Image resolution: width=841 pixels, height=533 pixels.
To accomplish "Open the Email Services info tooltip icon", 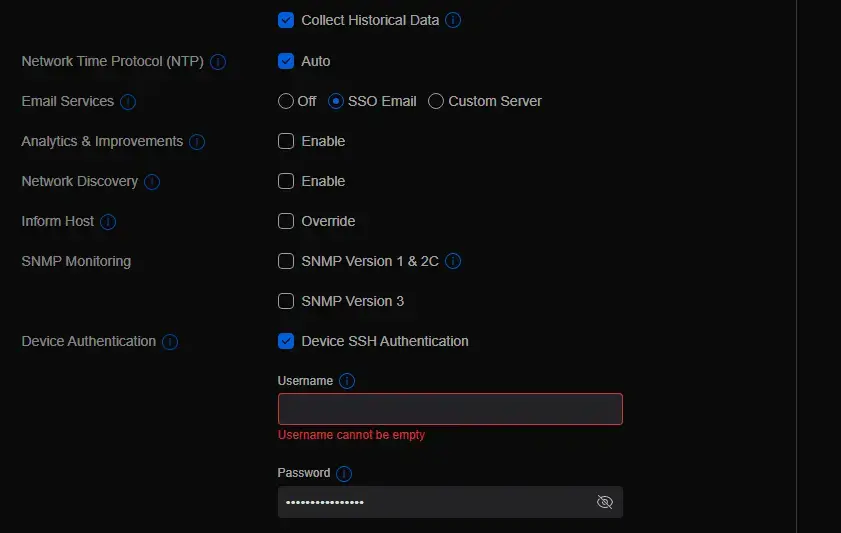I will tap(128, 102).
